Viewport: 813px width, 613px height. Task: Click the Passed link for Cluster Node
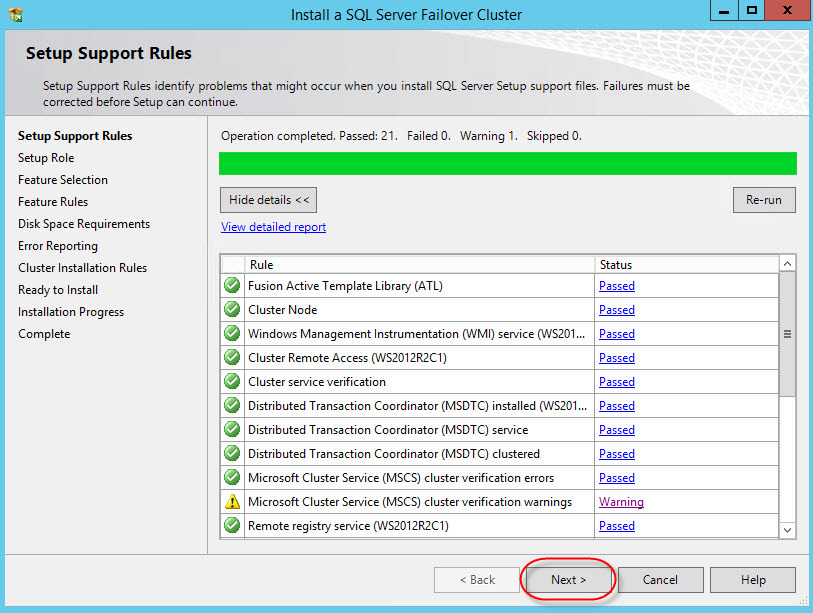tap(616, 309)
